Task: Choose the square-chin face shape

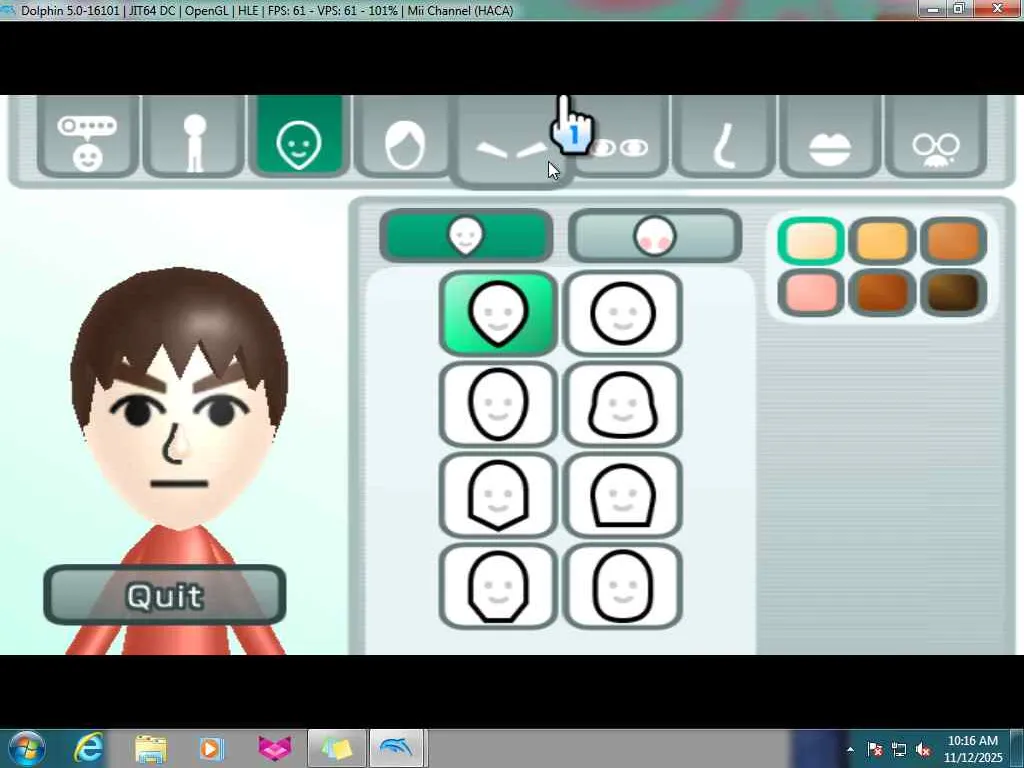Action: 498,586
